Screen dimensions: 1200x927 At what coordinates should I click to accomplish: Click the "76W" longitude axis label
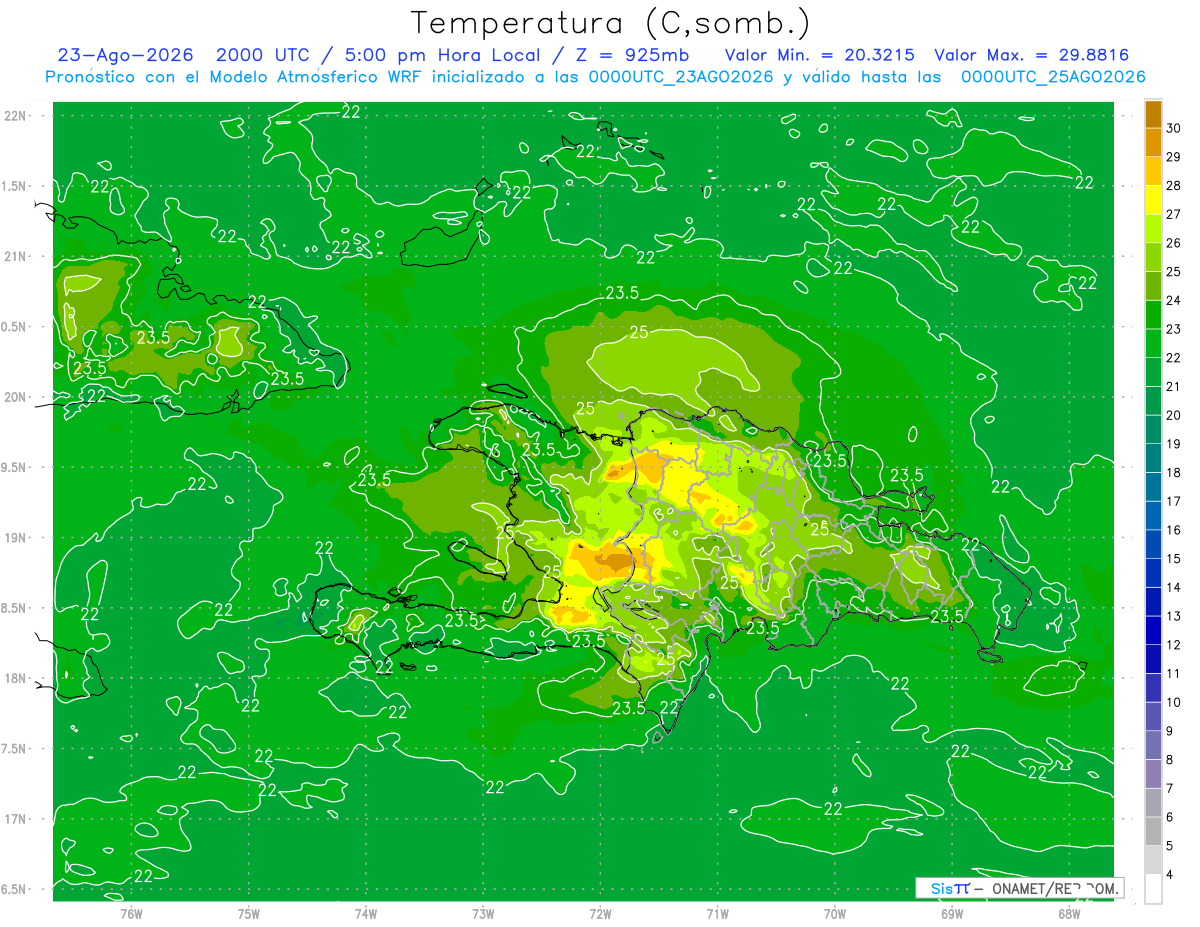(x=131, y=913)
